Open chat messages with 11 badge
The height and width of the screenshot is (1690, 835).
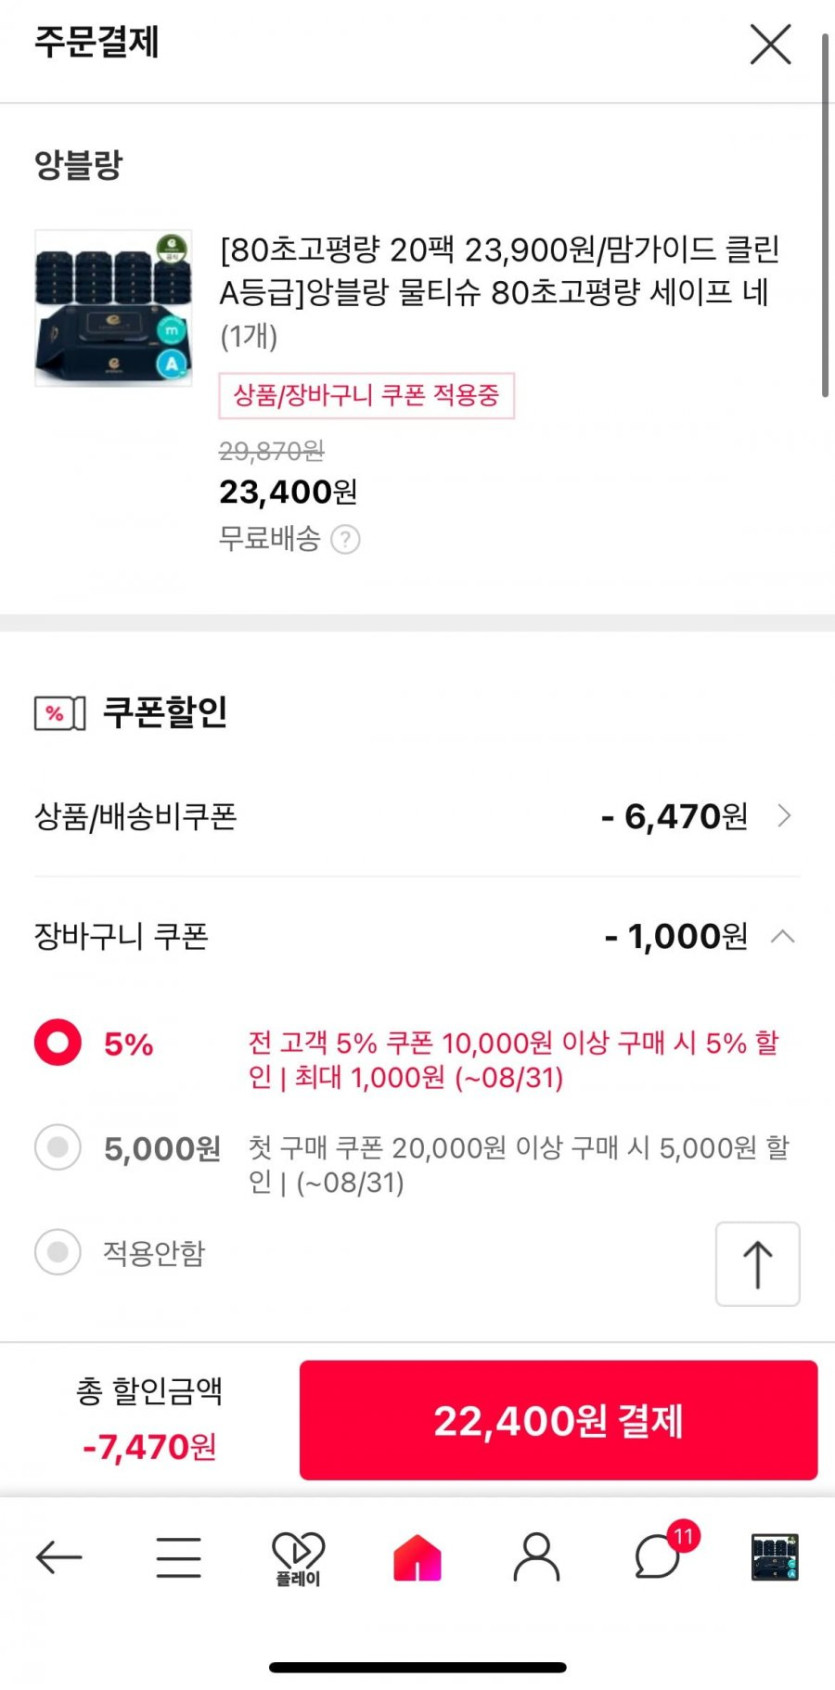pyautogui.click(x=658, y=1557)
